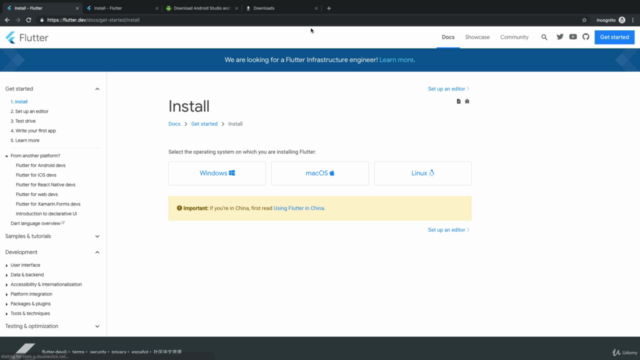Open Flutter for web devs
The width and height of the screenshot is (640, 360).
(x=37, y=194)
